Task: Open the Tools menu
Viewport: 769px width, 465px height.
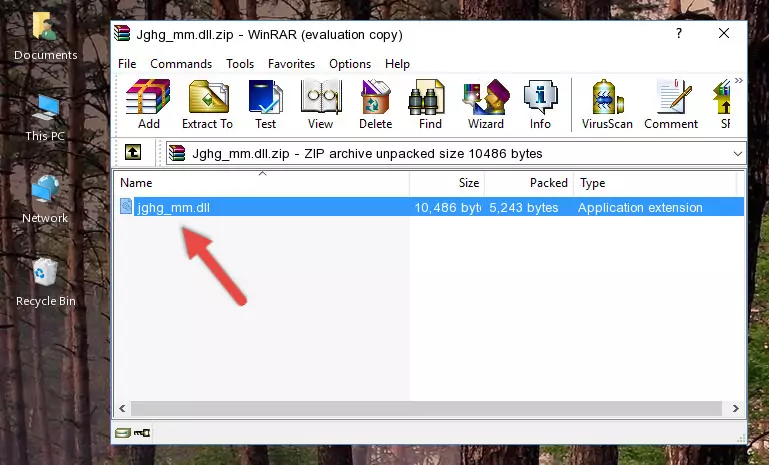Action: click(x=240, y=64)
